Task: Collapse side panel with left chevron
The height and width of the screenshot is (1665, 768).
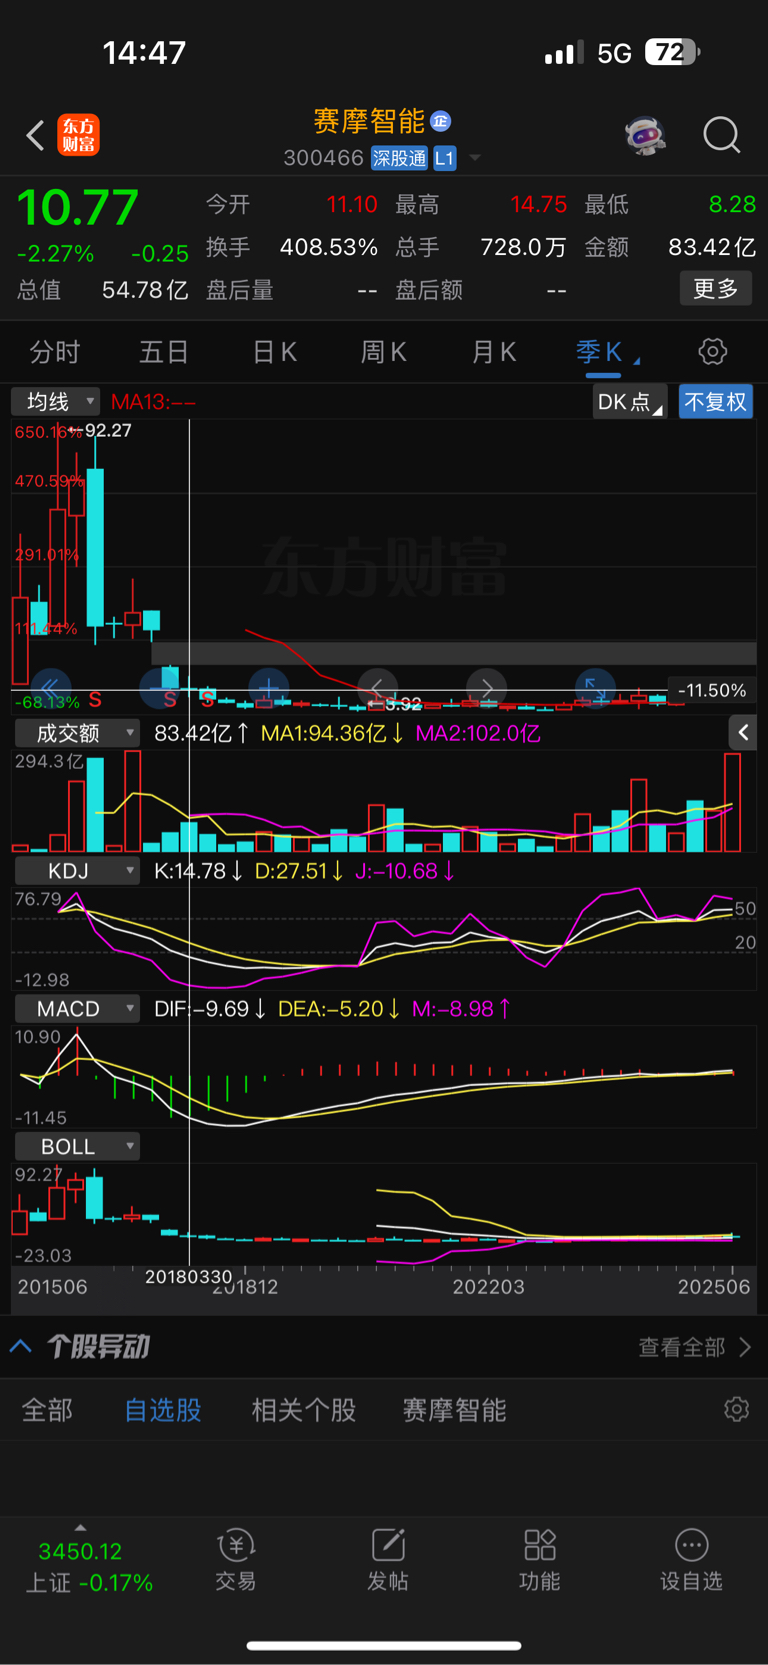Action: pos(743,733)
